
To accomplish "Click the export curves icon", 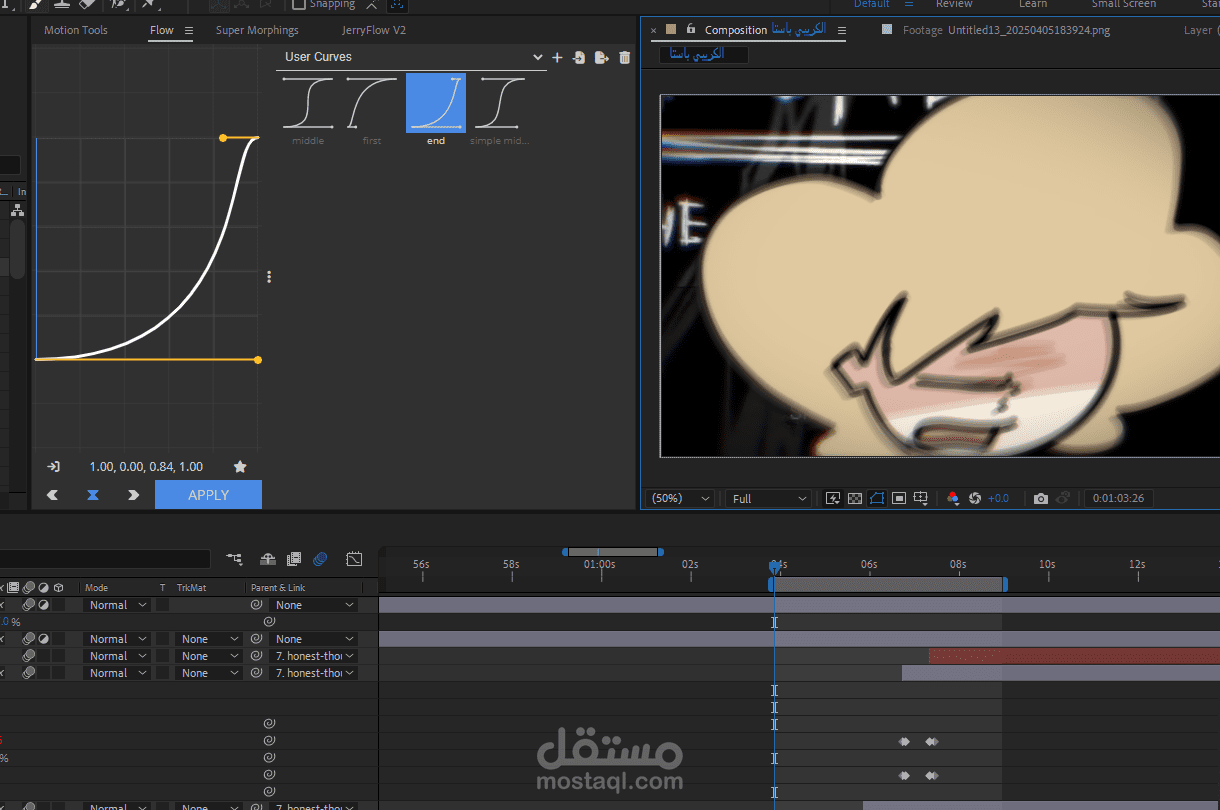I will (x=601, y=58).
